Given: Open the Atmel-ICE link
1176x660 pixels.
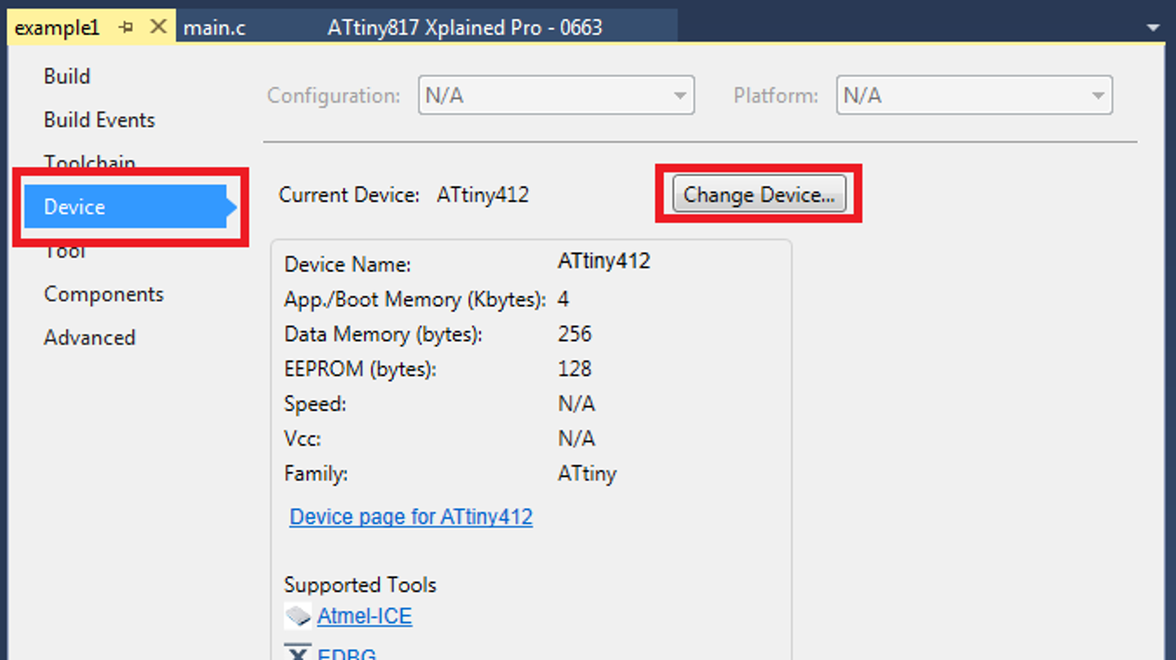Looking at the screenshot, I should 364,616.
